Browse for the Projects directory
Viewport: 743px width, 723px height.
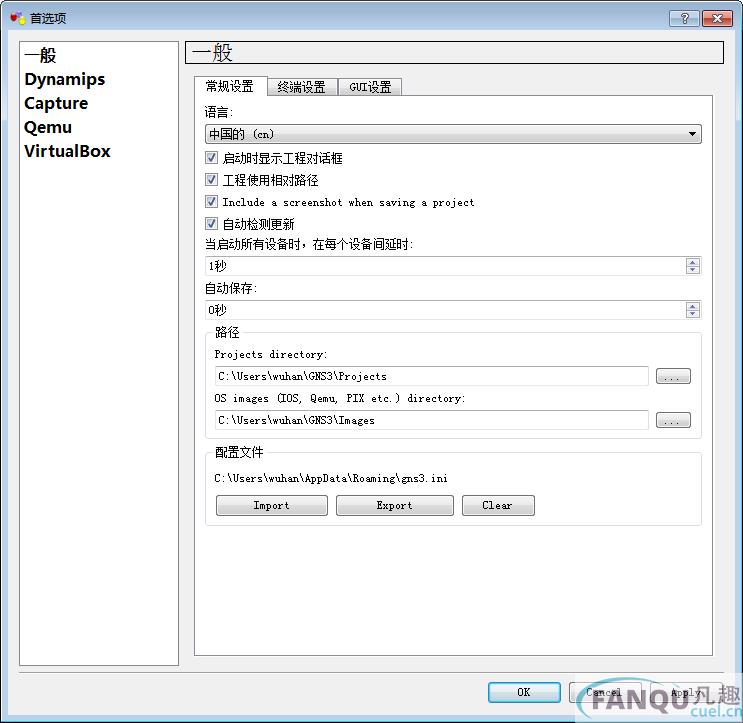pos(673,377)
